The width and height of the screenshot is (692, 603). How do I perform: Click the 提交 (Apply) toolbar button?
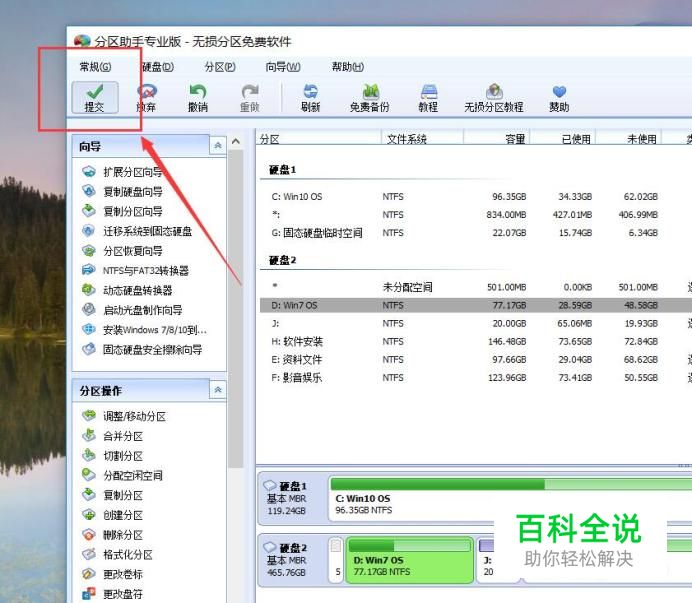coord(95,97)
